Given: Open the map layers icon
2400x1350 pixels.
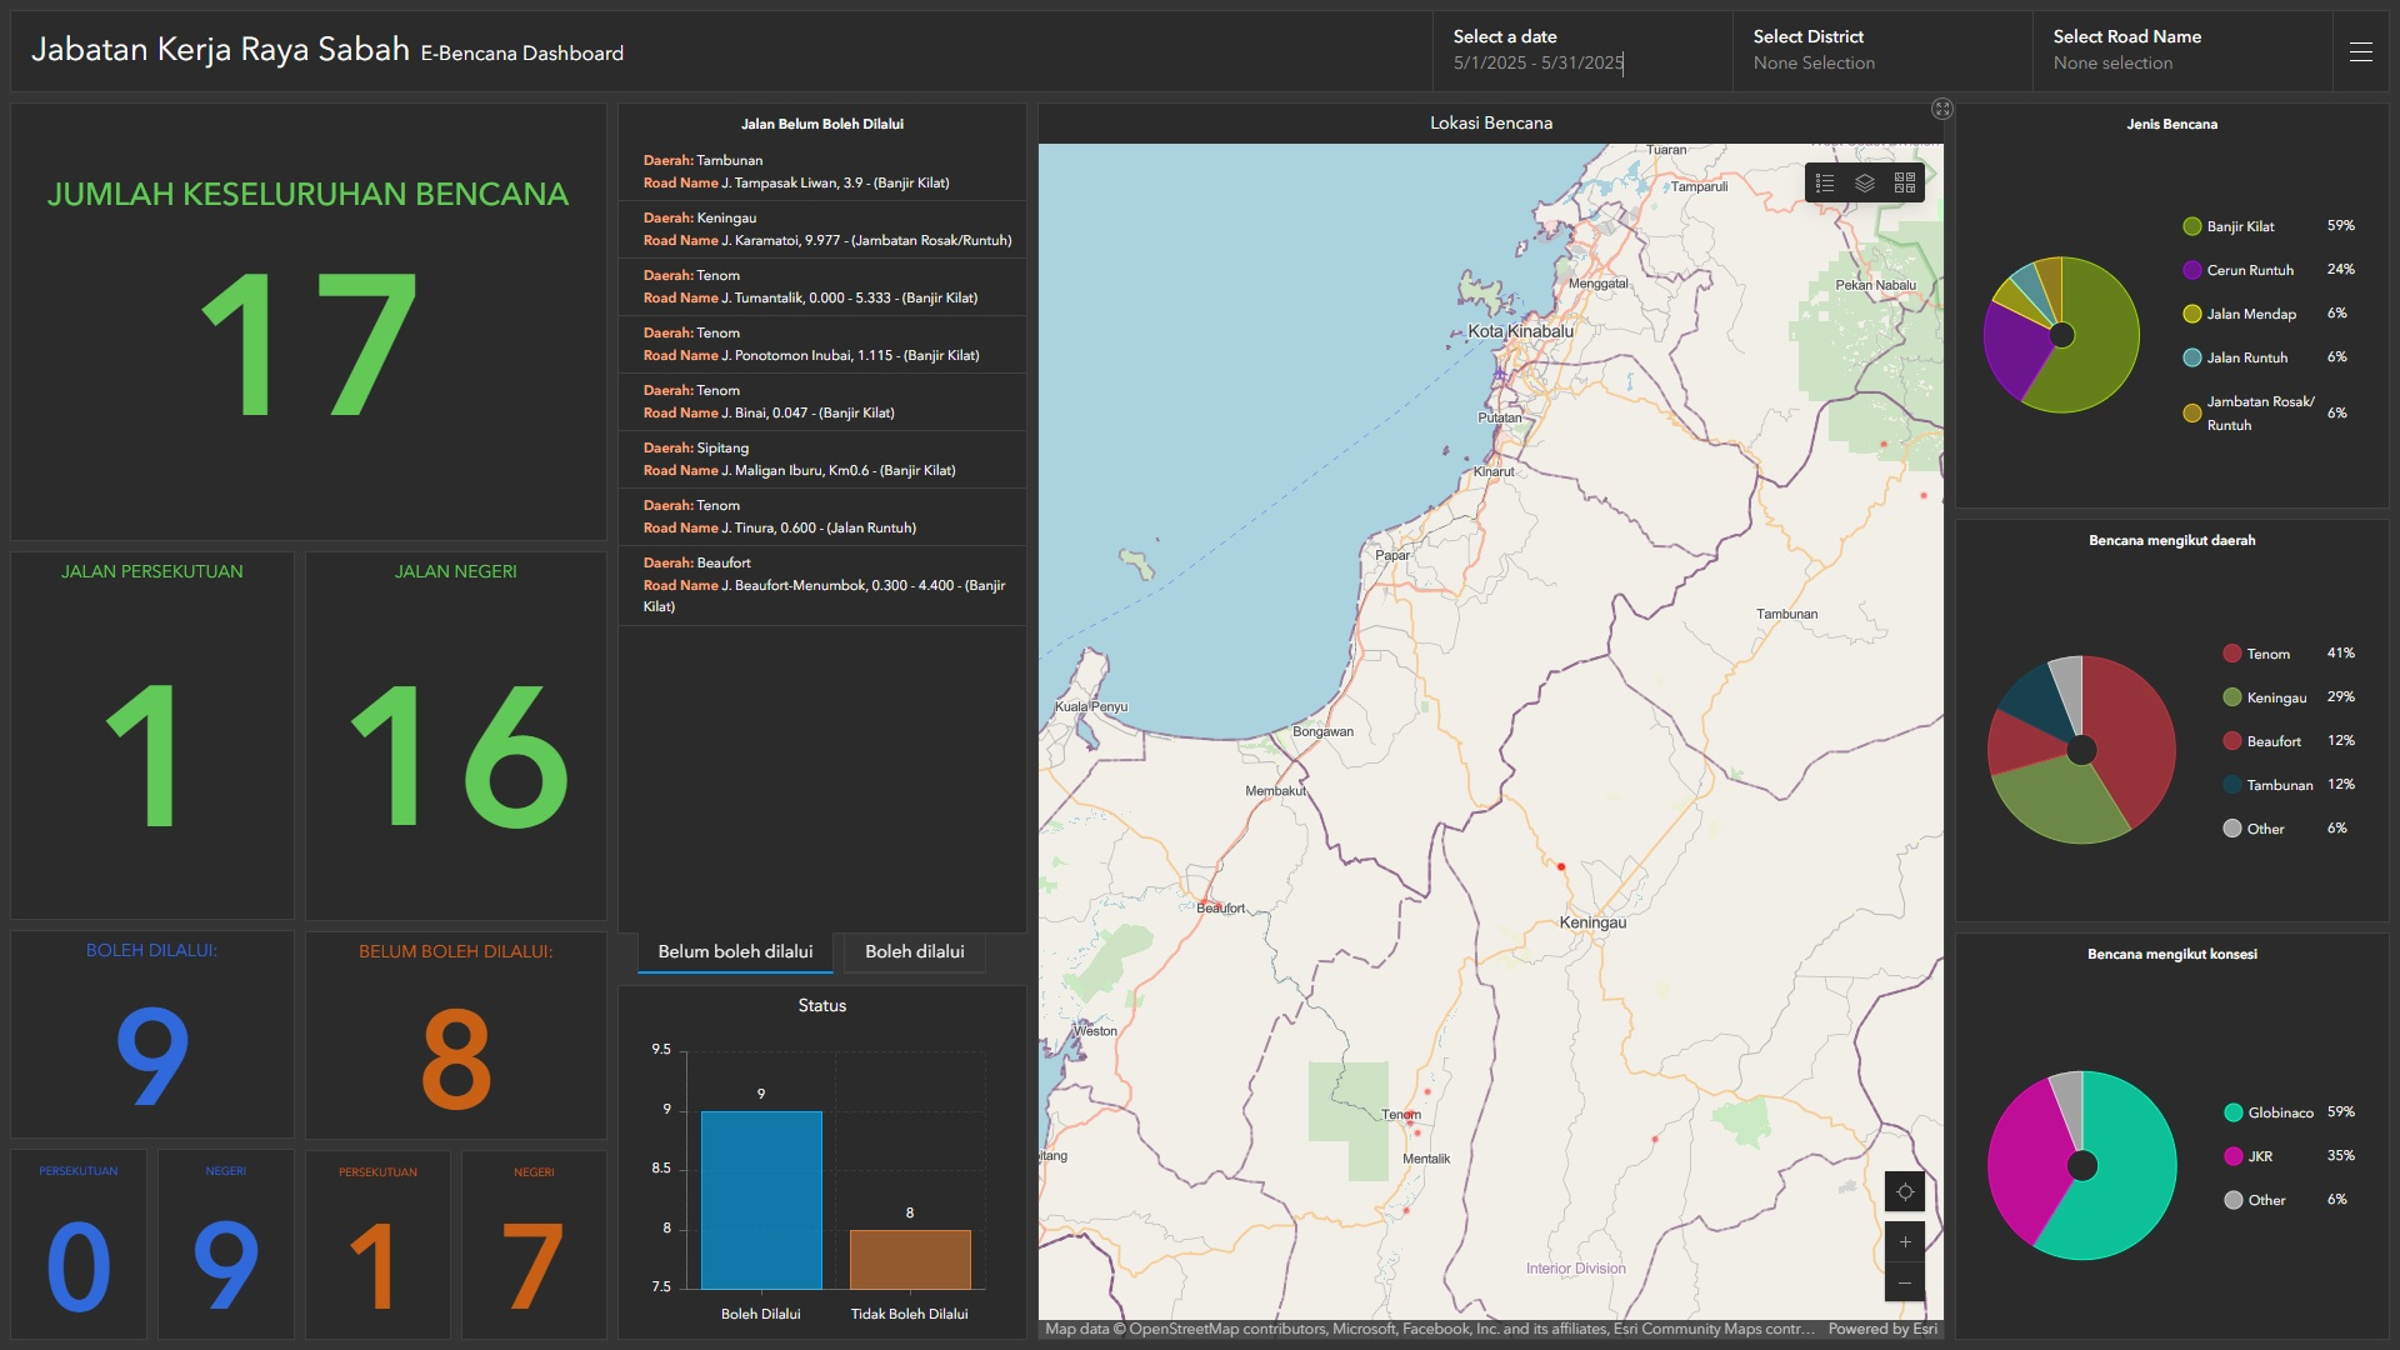Looking at the screenshot, I should [1865, 183].
